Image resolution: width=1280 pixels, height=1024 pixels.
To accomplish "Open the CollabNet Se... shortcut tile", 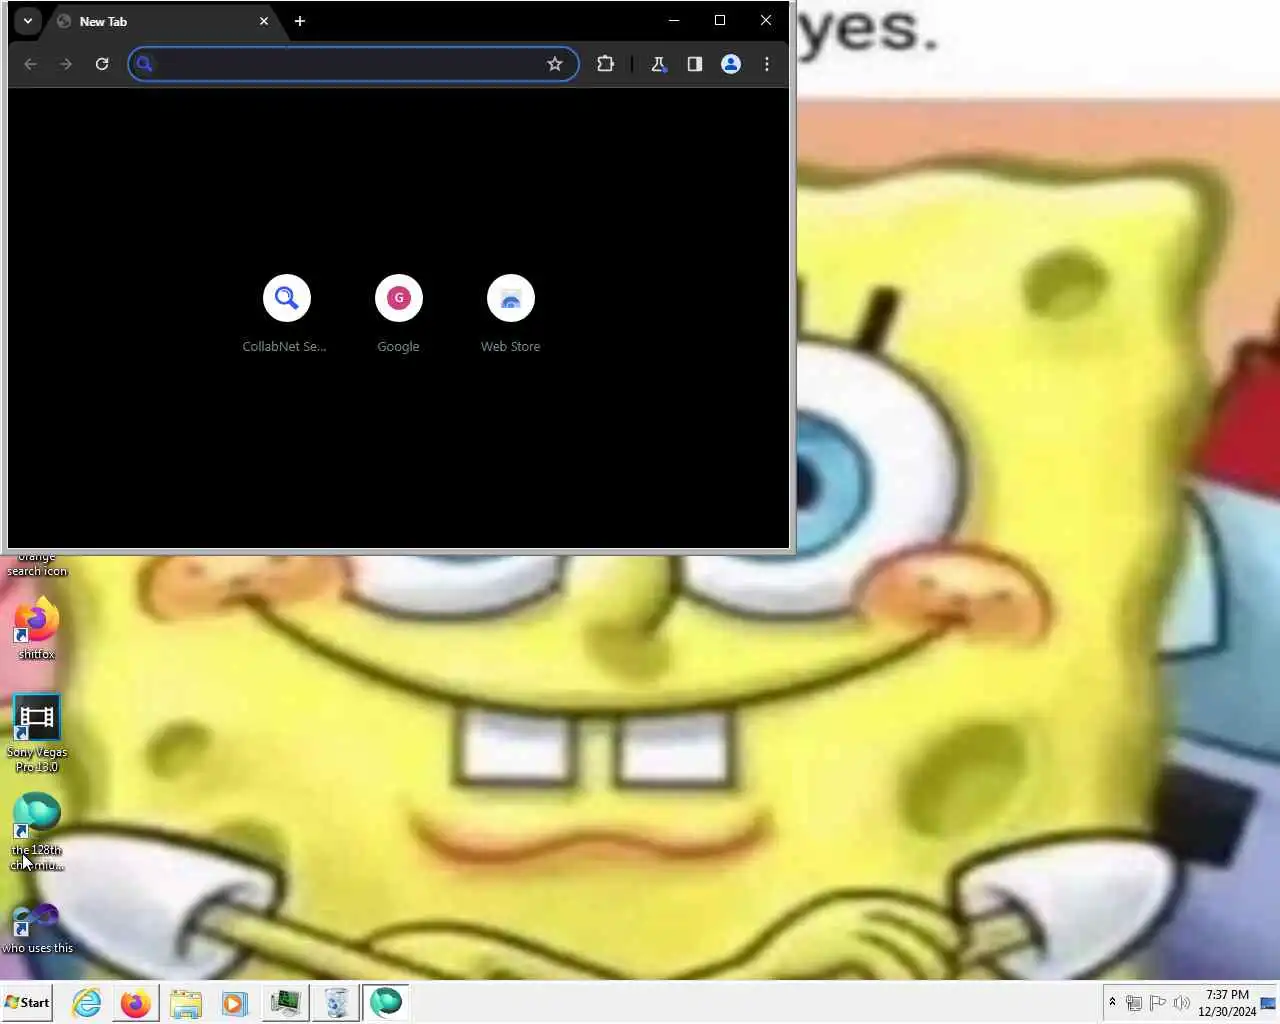I will point(286,314).
